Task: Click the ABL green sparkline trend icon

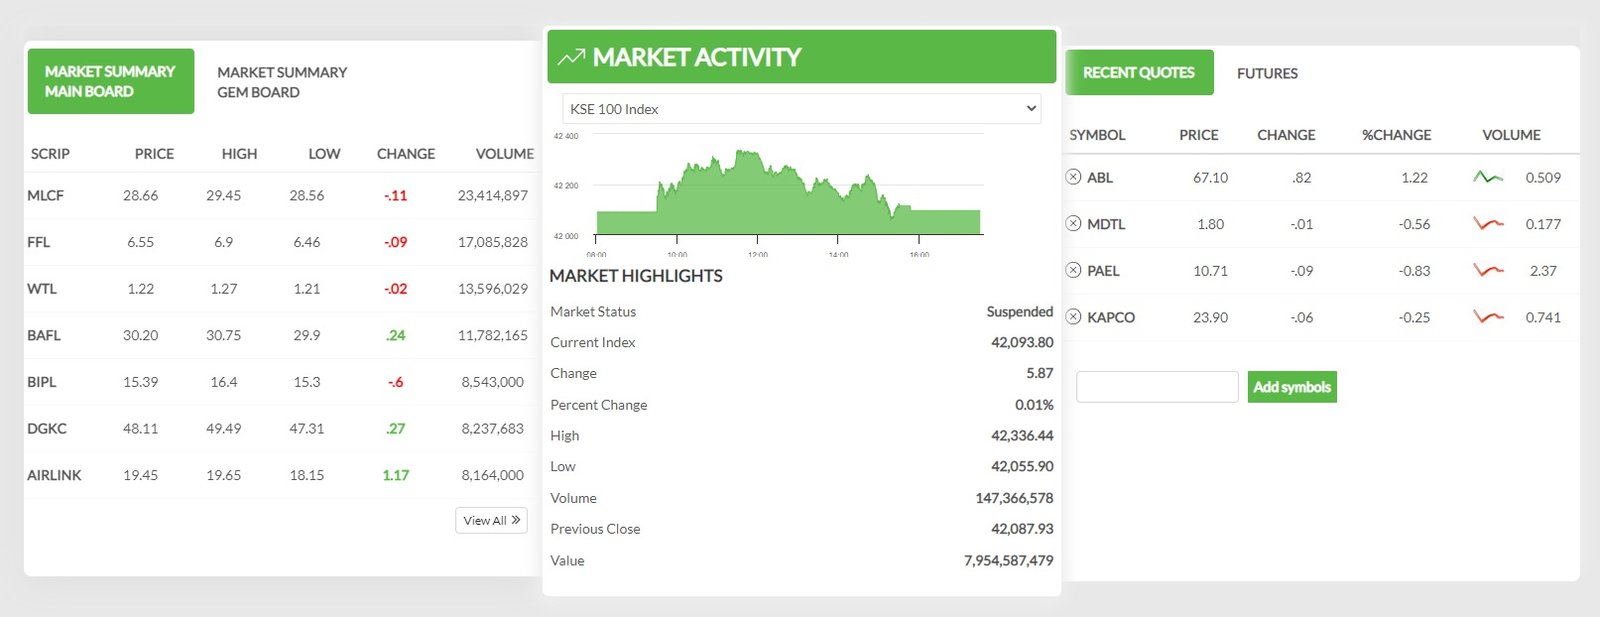Action: (1488, 177)
